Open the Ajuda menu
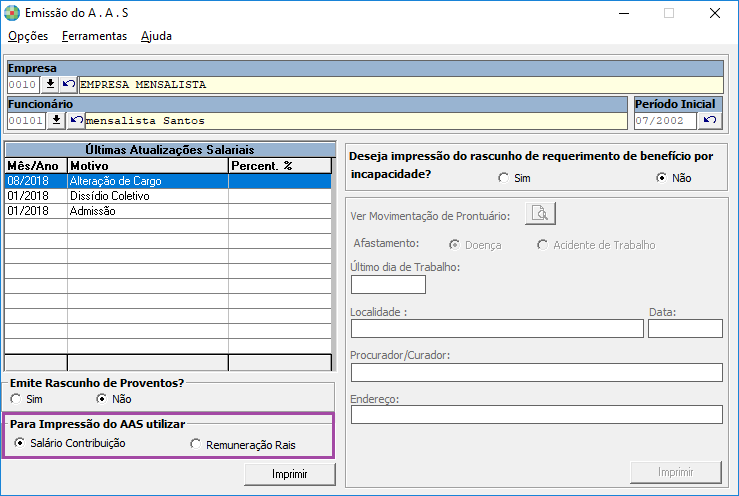 [156, 36]
